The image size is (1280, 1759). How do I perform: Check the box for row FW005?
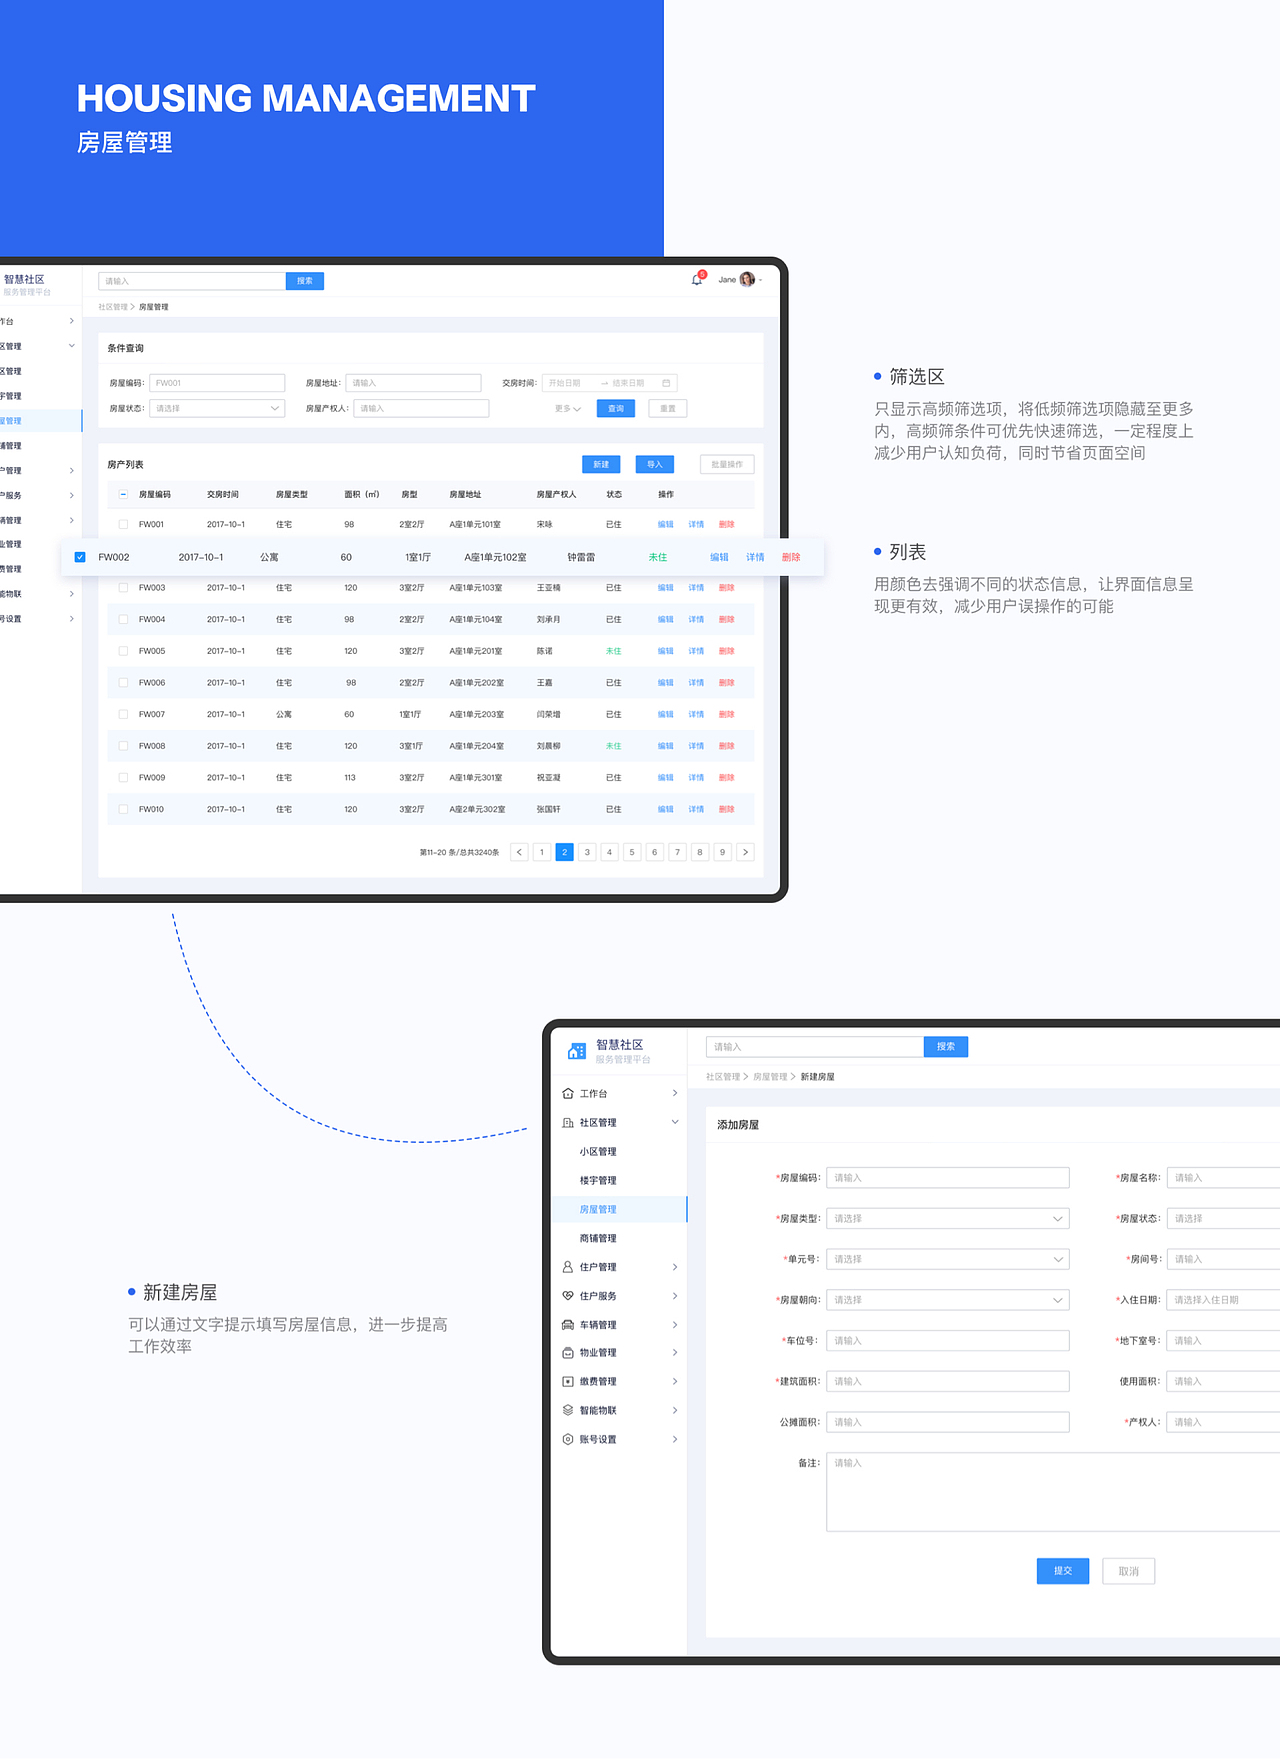(x=123, y=651)
